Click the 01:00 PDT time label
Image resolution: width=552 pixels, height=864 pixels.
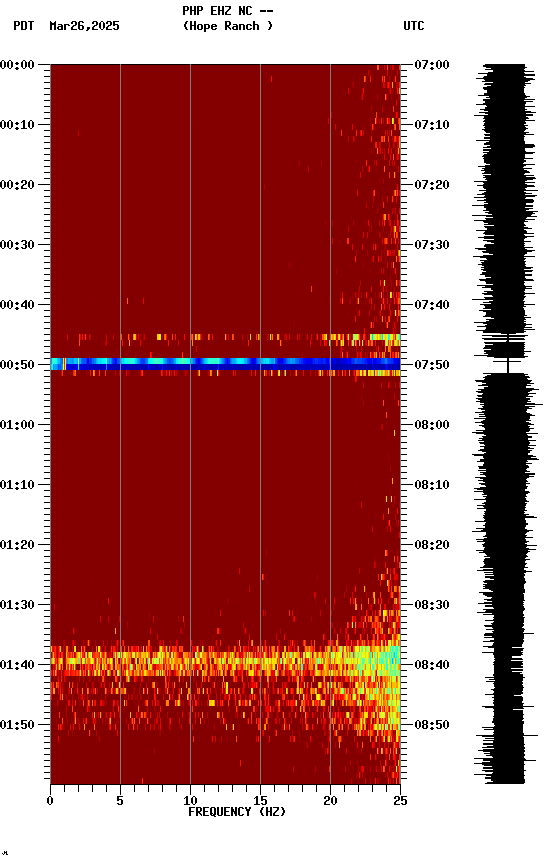[x=17, y=425]
